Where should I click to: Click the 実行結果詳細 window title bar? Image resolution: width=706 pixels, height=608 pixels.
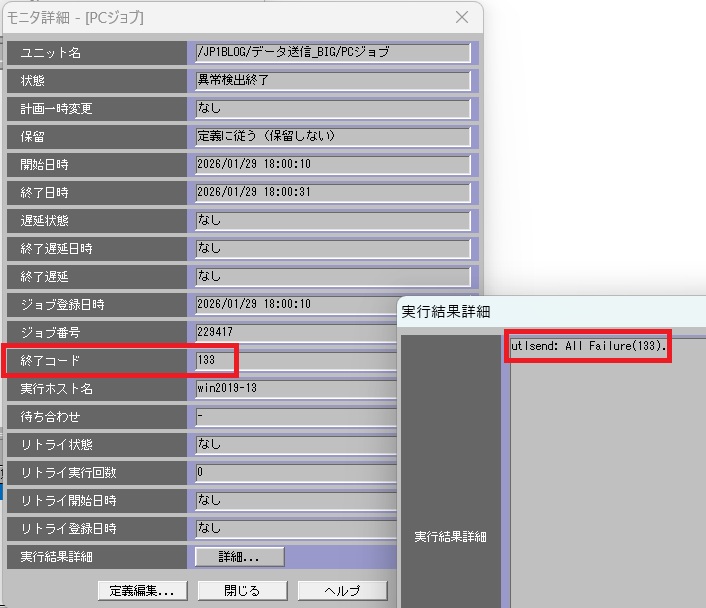coord(550,312)
